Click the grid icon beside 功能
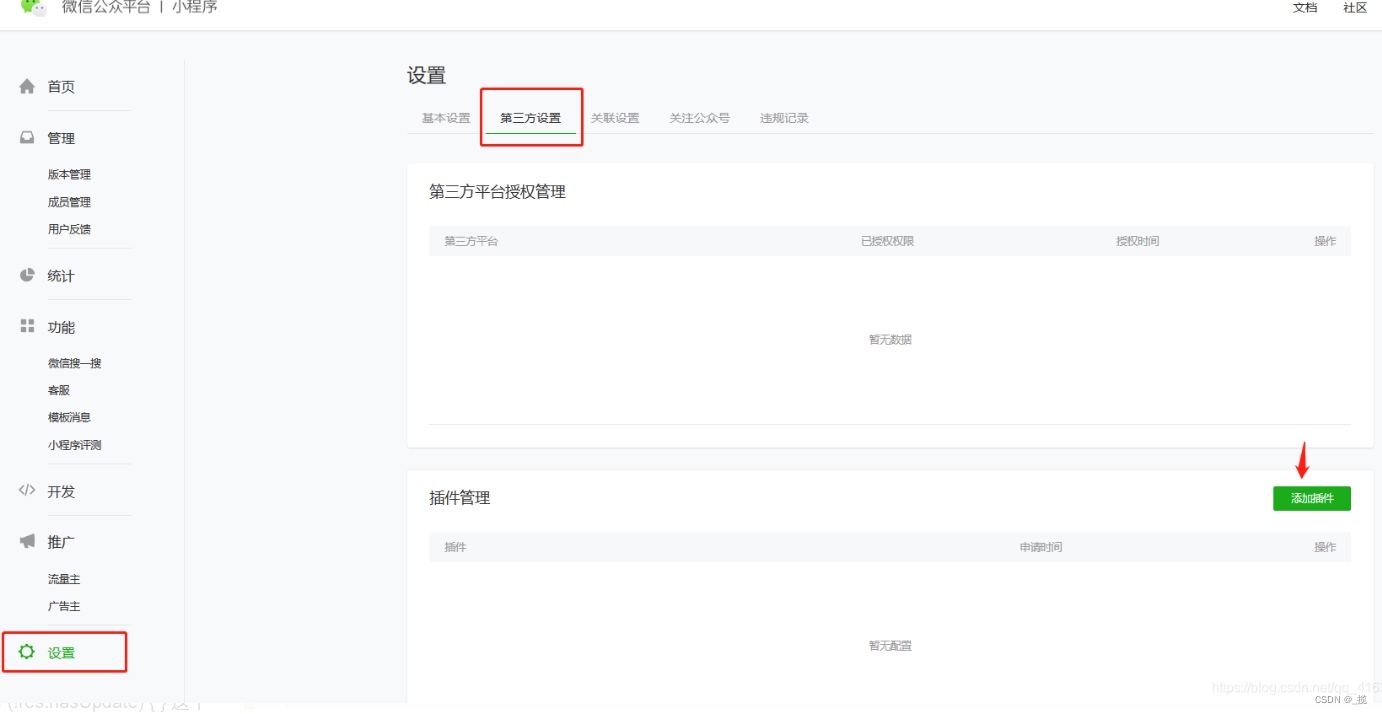 click(27, 327)
